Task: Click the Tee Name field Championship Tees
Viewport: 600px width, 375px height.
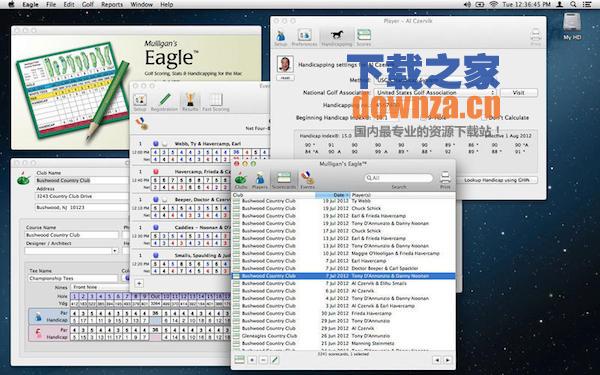Action: click(73, 278)
